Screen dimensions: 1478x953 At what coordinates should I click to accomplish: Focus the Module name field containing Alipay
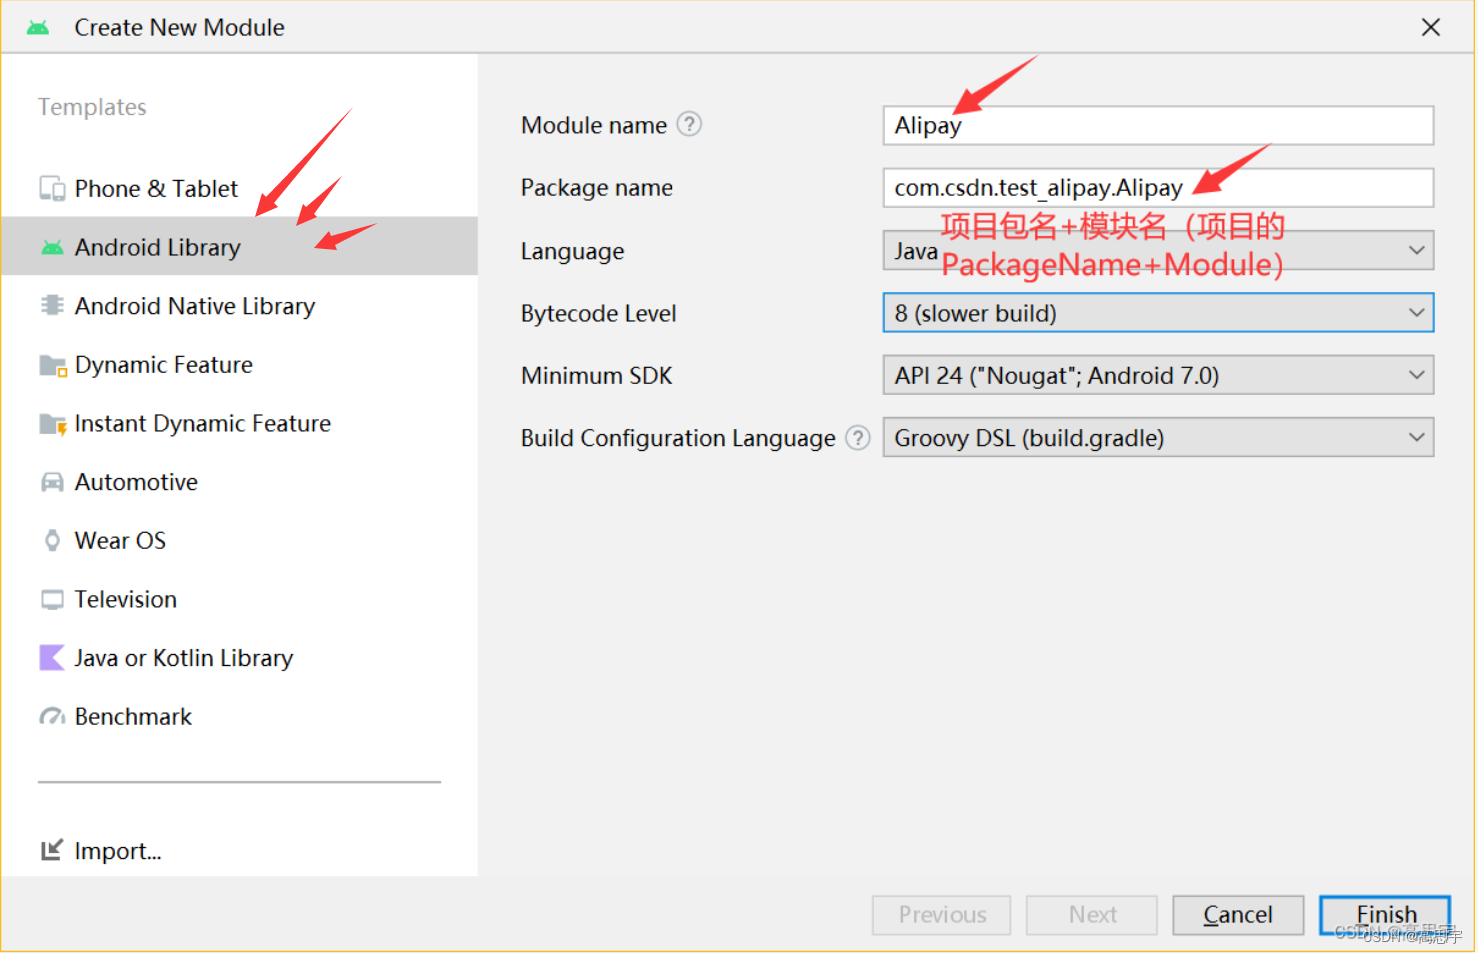click(x=1158, y=126)
